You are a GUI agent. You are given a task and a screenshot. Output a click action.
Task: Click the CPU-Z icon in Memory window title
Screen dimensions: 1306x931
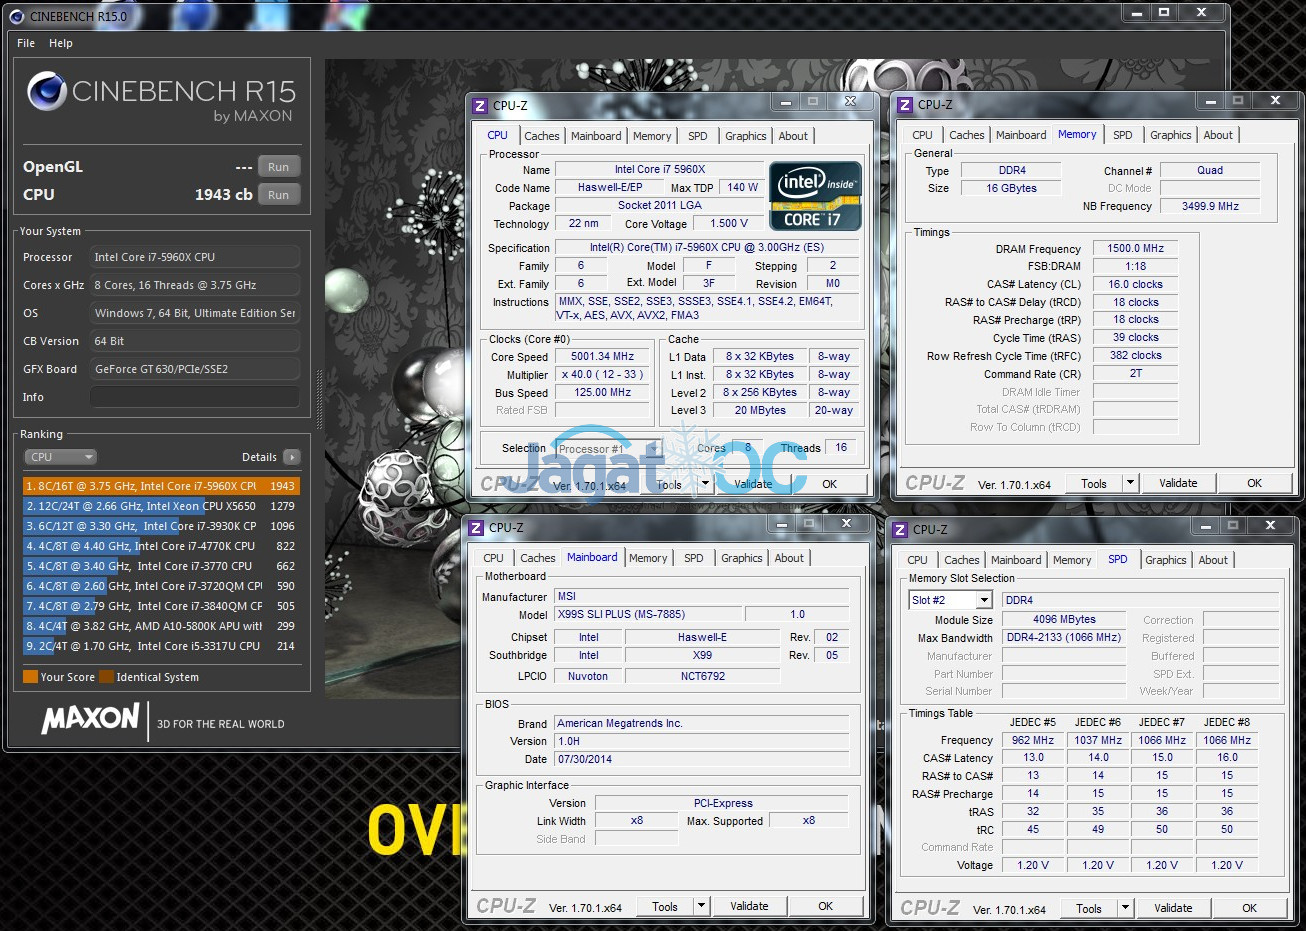click(x=904, y=105)
